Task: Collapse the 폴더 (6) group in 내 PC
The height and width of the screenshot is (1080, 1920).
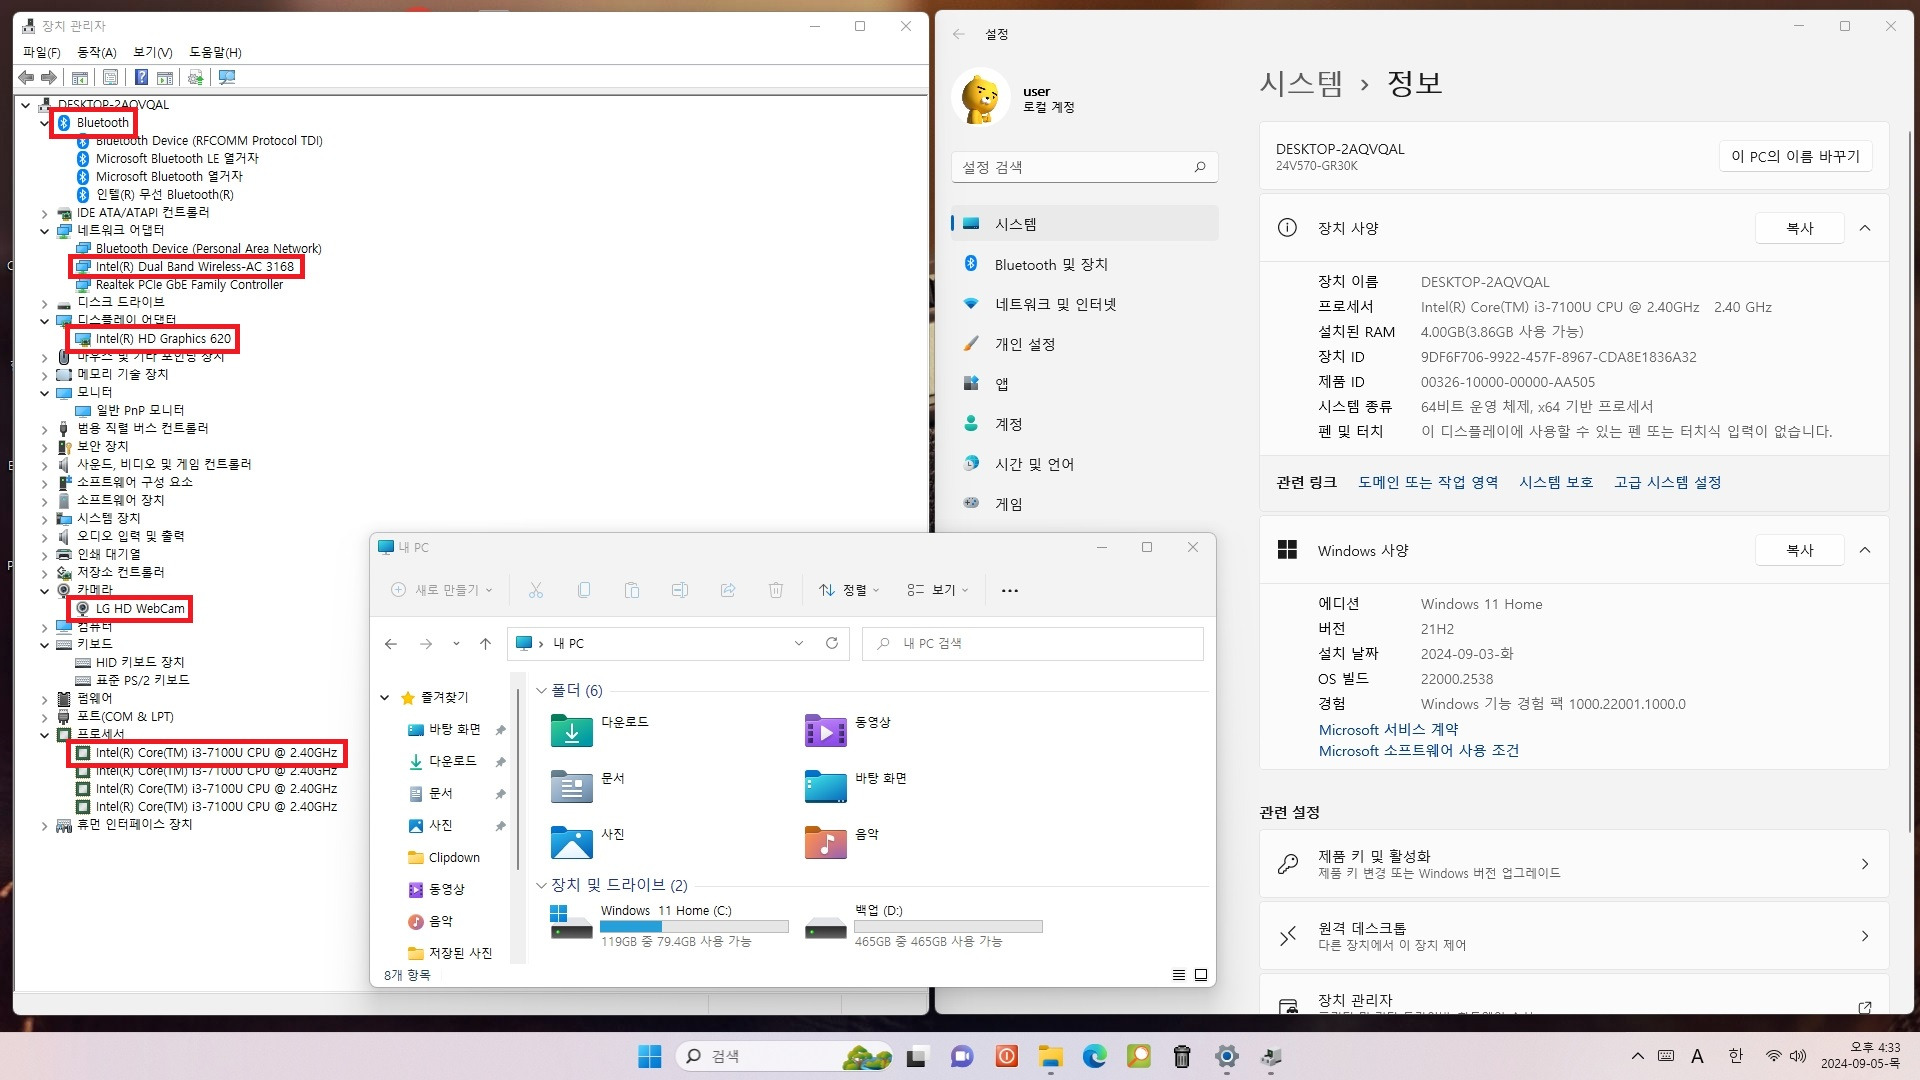Action: [542, 691]
